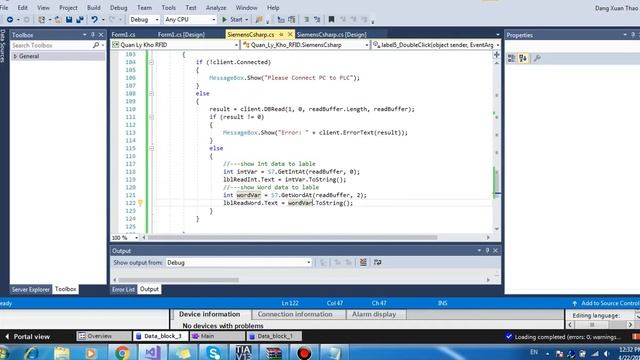
Task: Click the red record icon in taskbar
Action: (304, 353)
